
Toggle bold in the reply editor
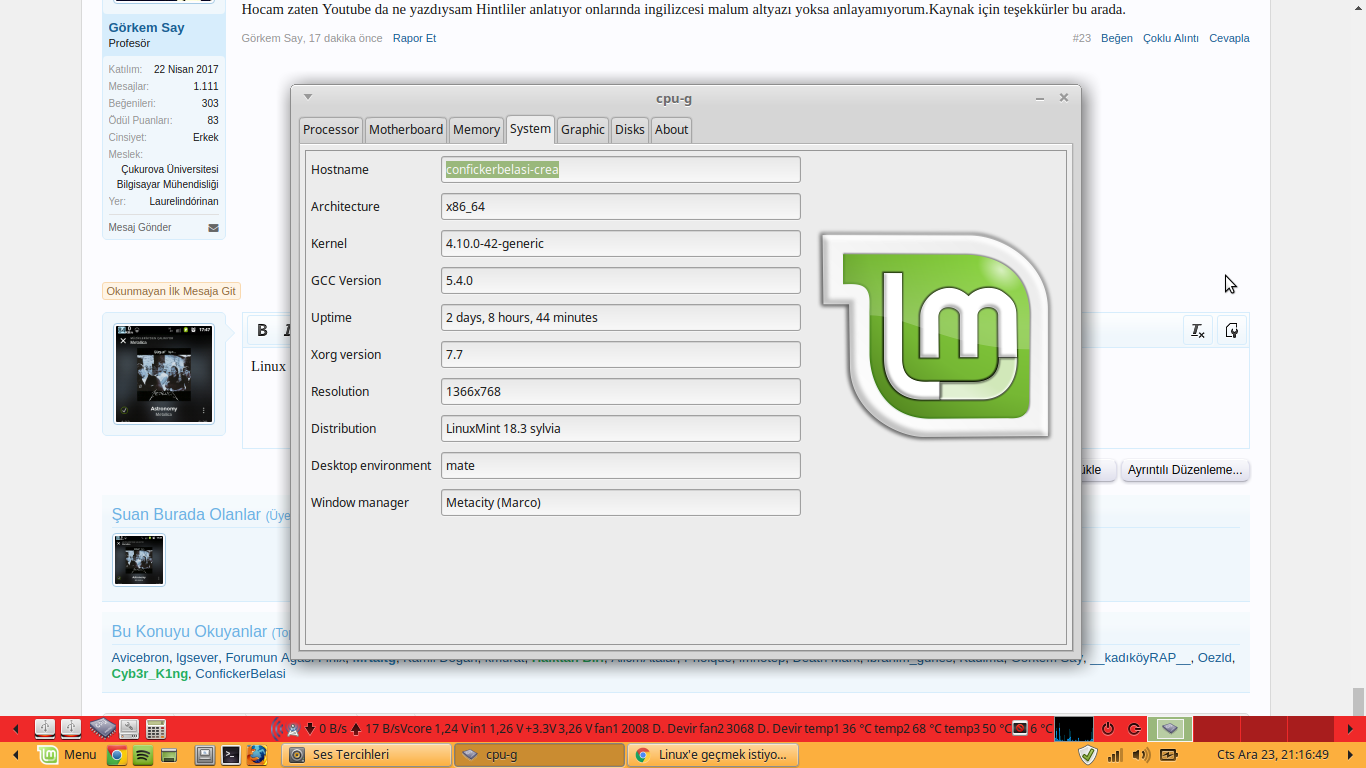point(262,330)
